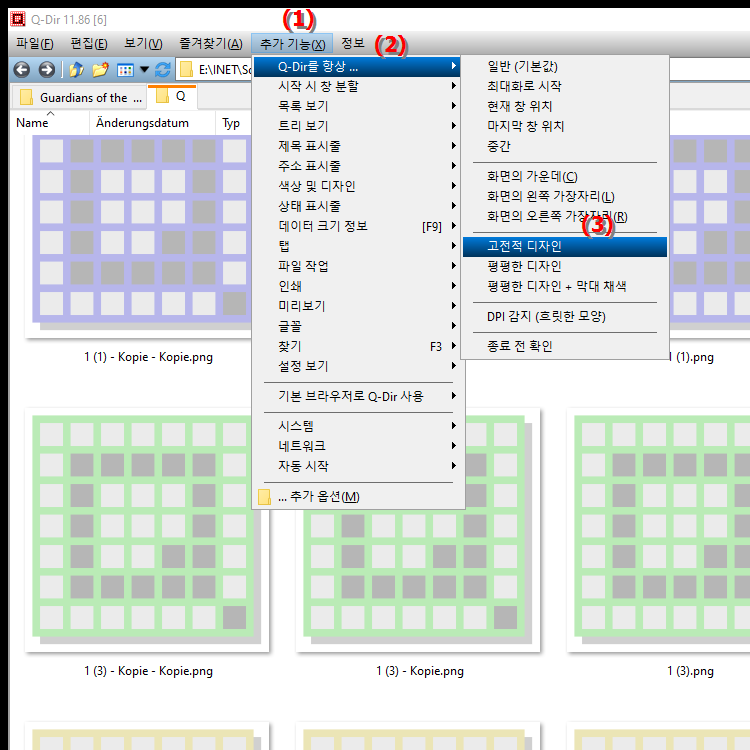The image size is (750, 750).
Task: Open the 미리보기 submenu entry
Action: (357, 306)
